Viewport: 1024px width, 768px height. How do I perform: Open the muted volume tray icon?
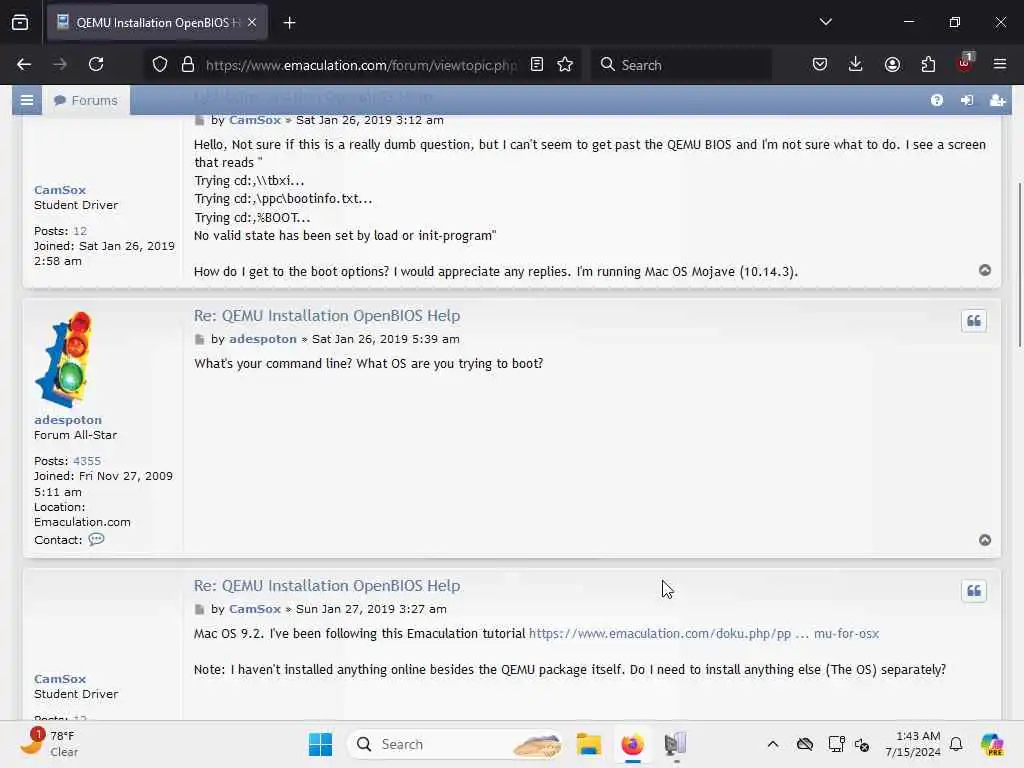click(x=862, y=745)
